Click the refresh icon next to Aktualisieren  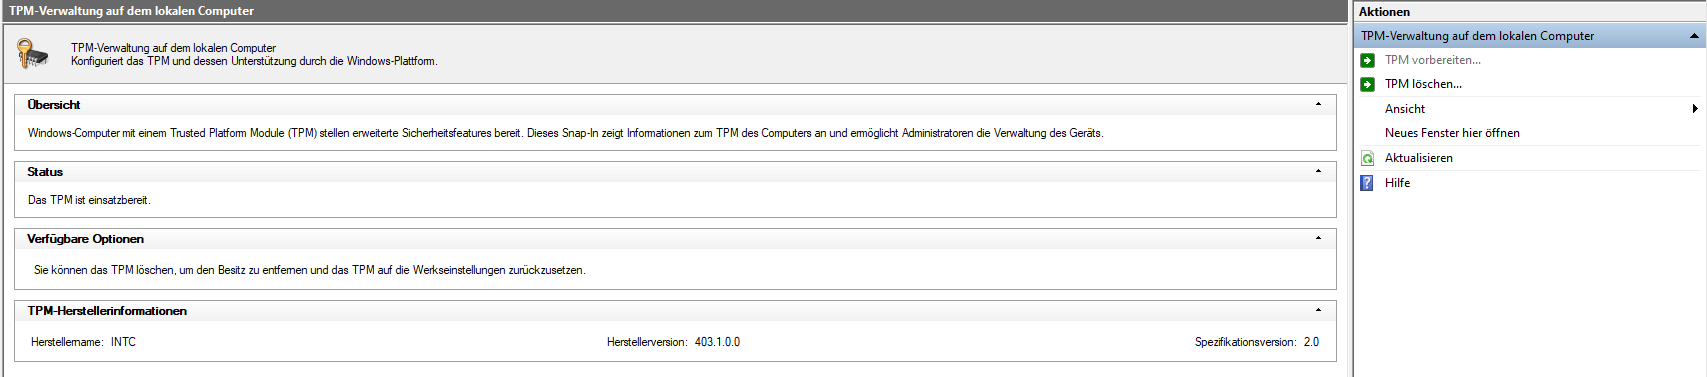1367,158
